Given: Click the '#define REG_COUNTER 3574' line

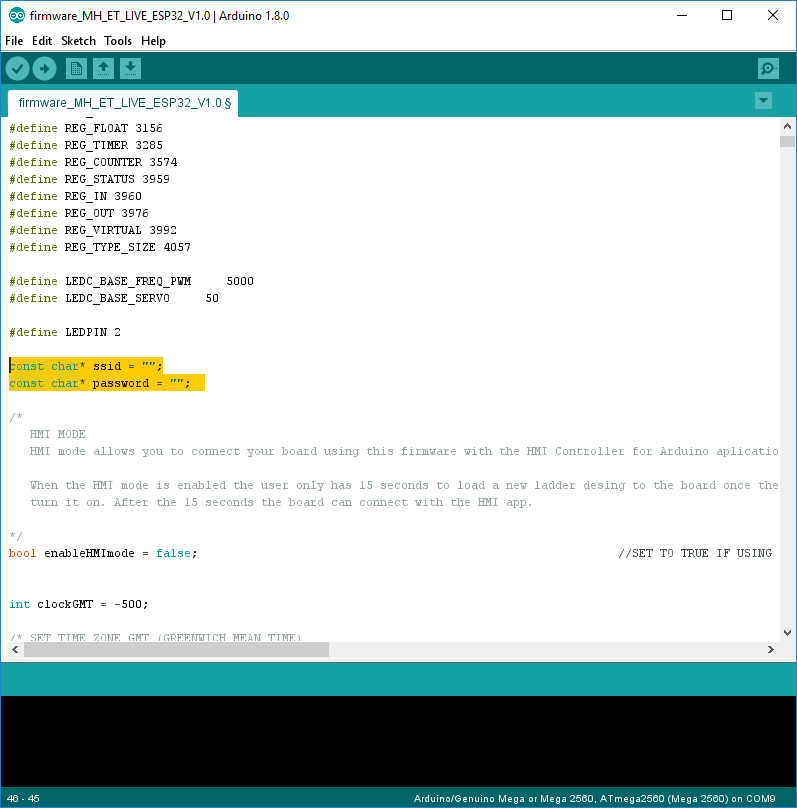Looking at the screenshot, I should 93,162.
